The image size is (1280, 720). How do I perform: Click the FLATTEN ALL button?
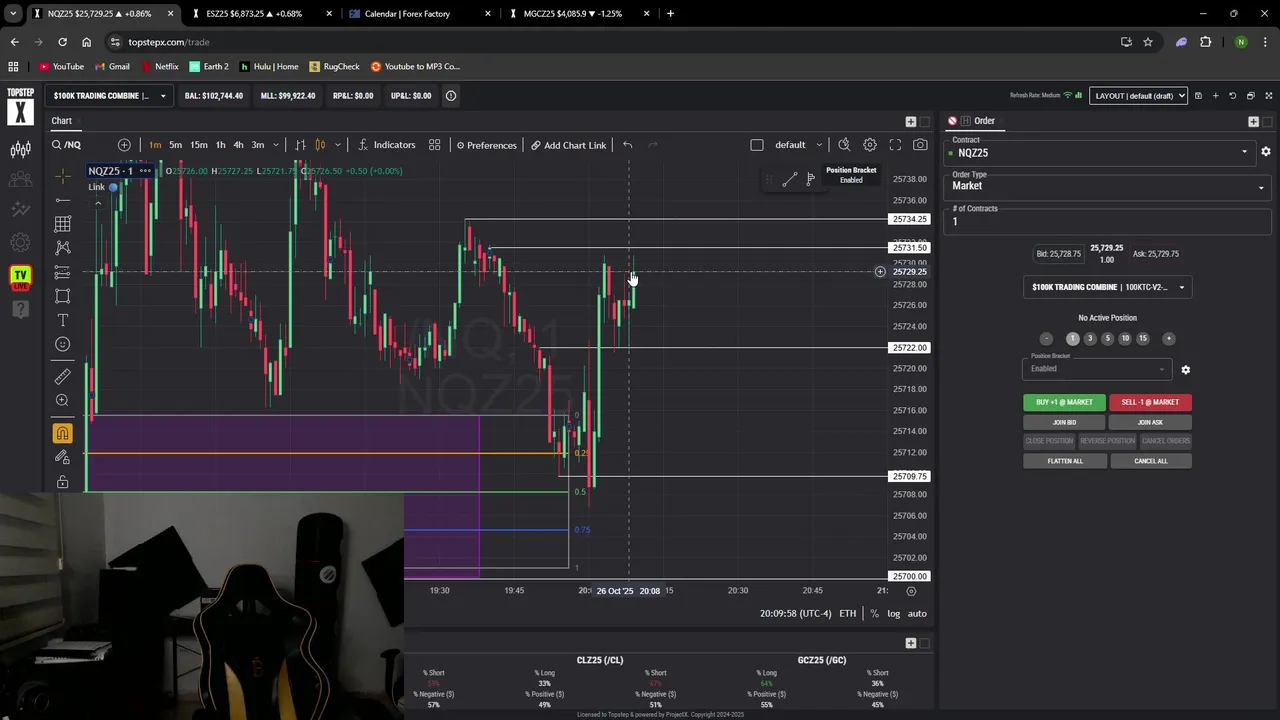coord(1064,461)
